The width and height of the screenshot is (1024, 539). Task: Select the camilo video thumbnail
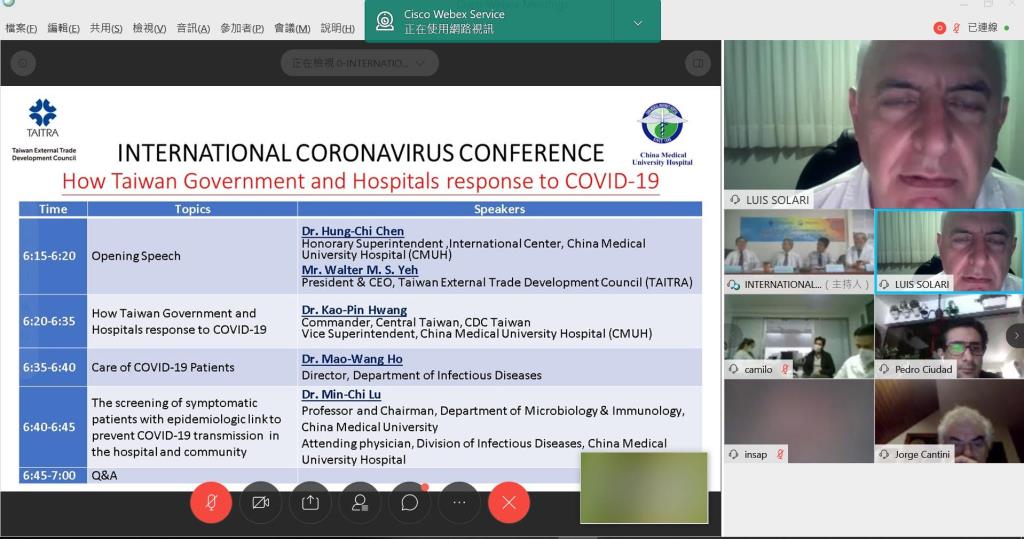[x=799, y=336]
